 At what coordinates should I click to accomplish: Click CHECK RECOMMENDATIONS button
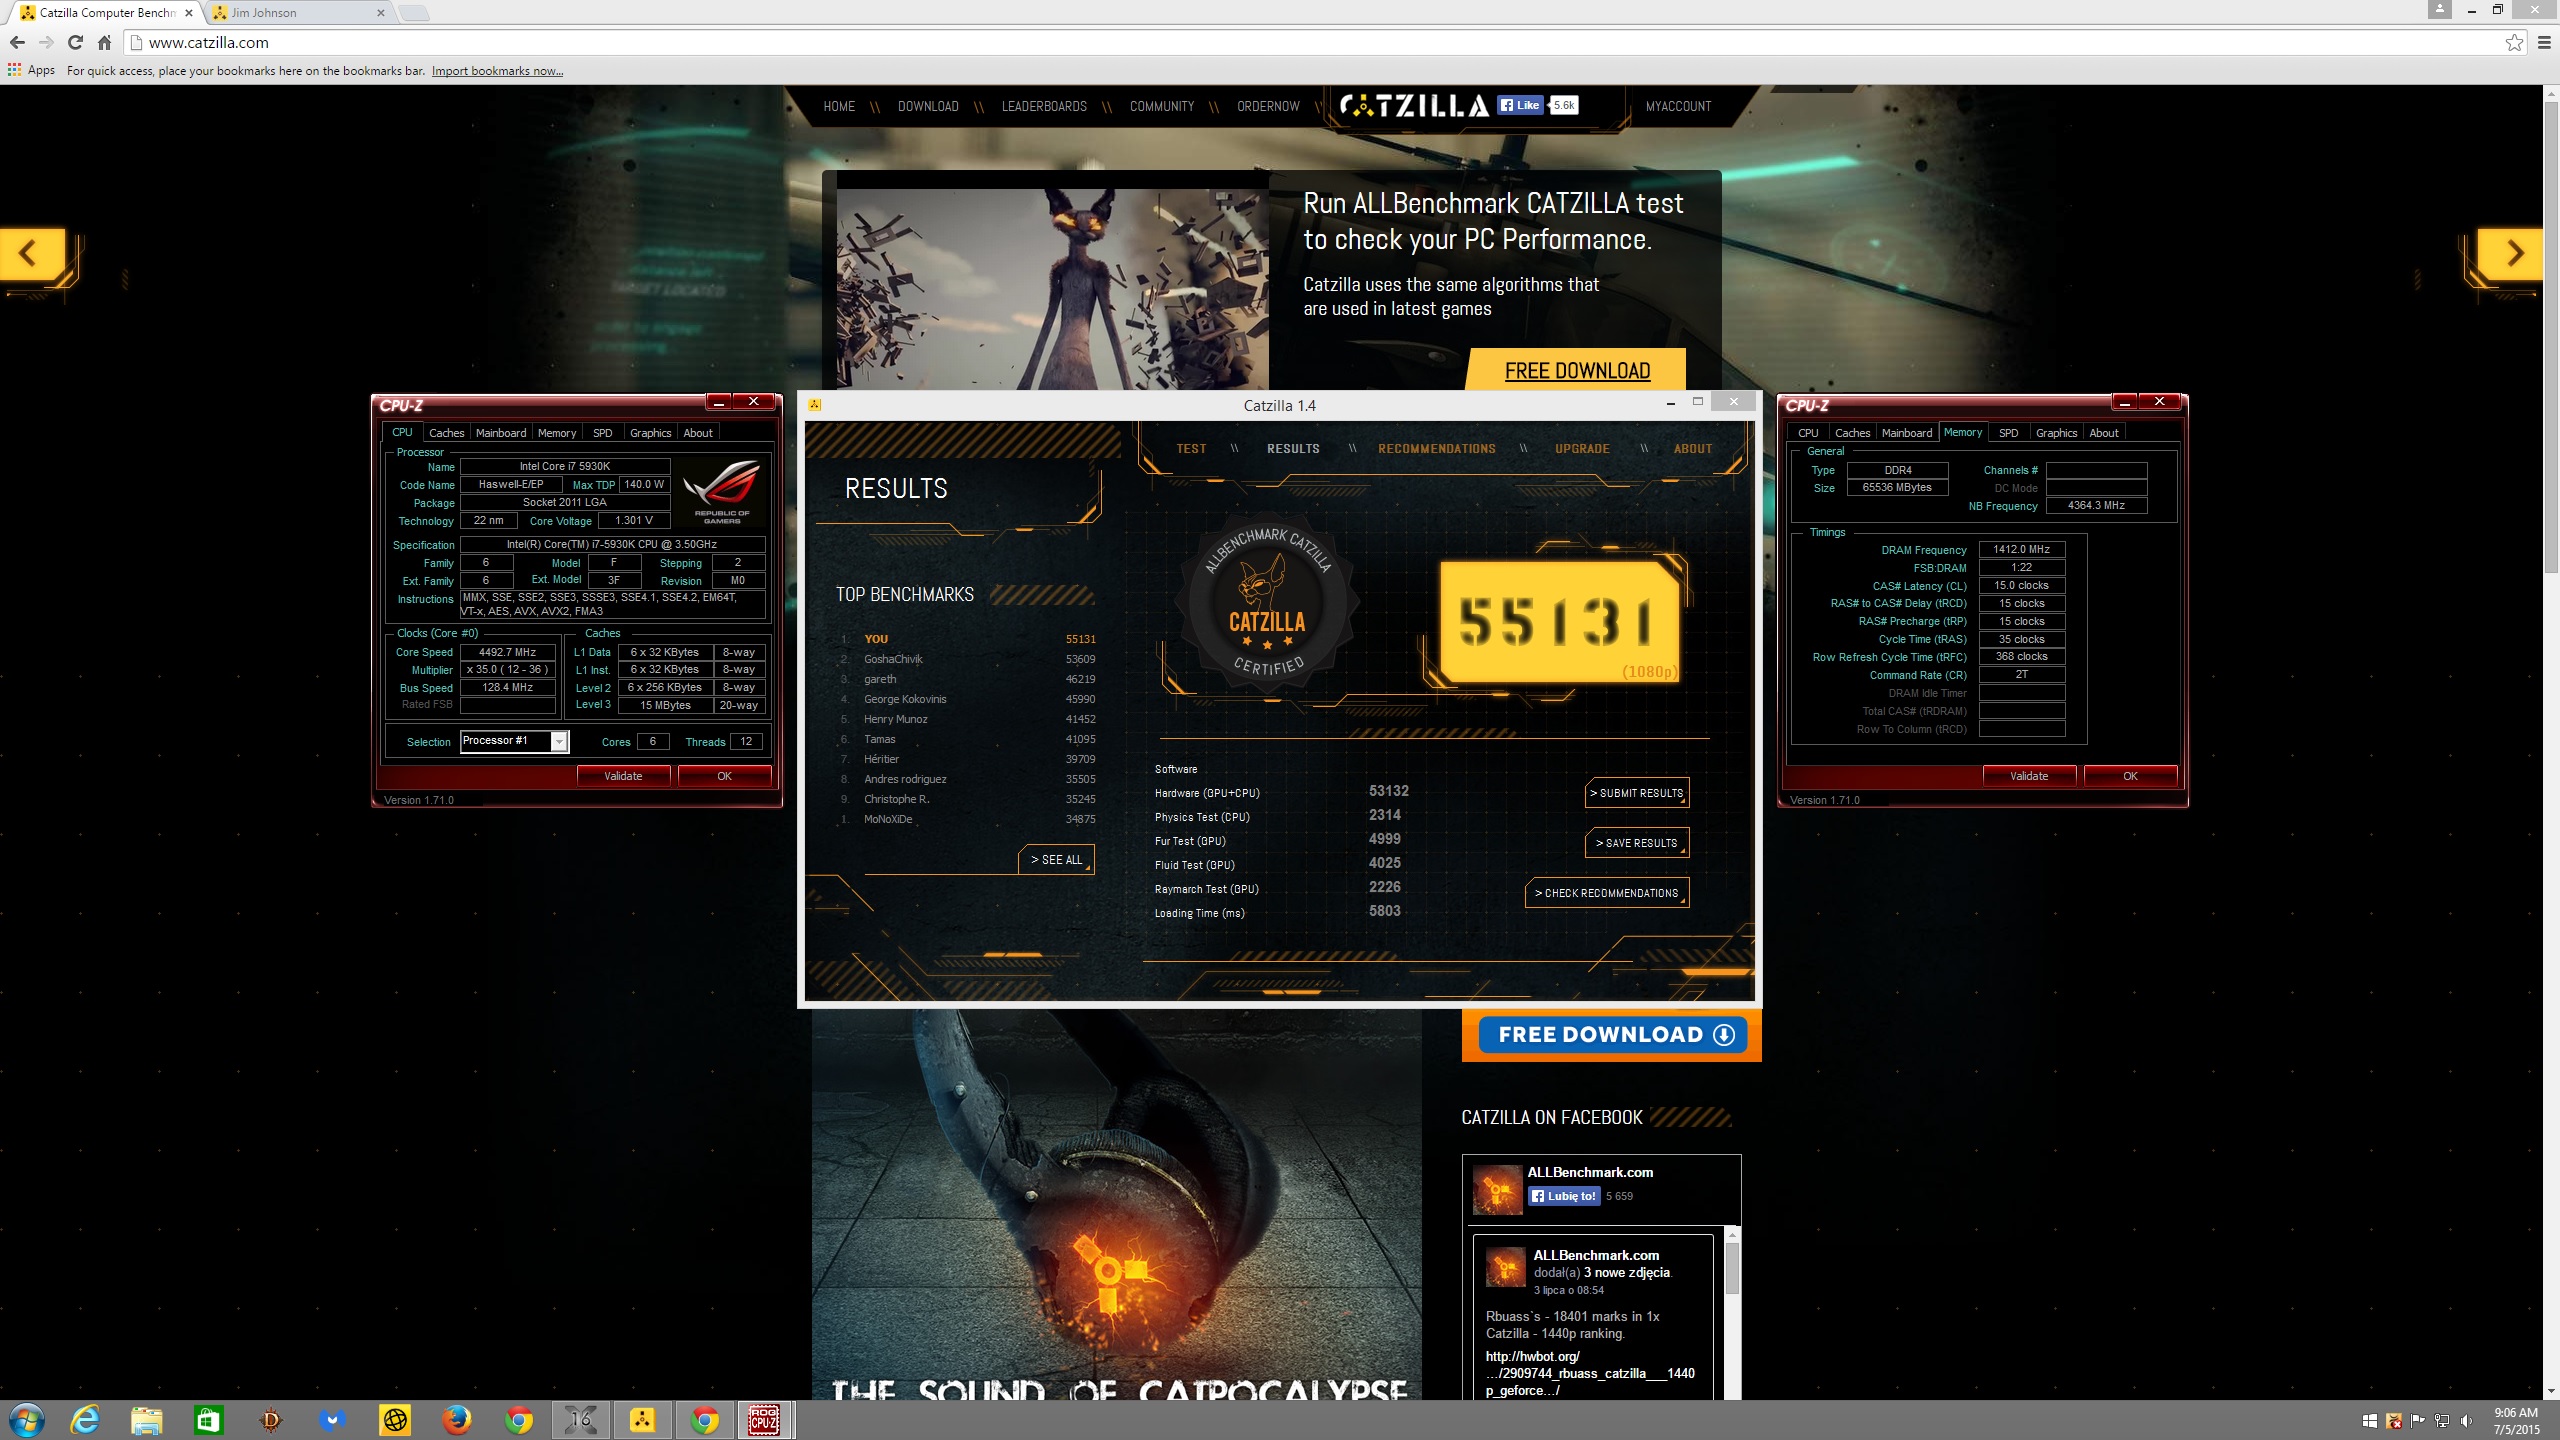click(x=1607, y=893)
